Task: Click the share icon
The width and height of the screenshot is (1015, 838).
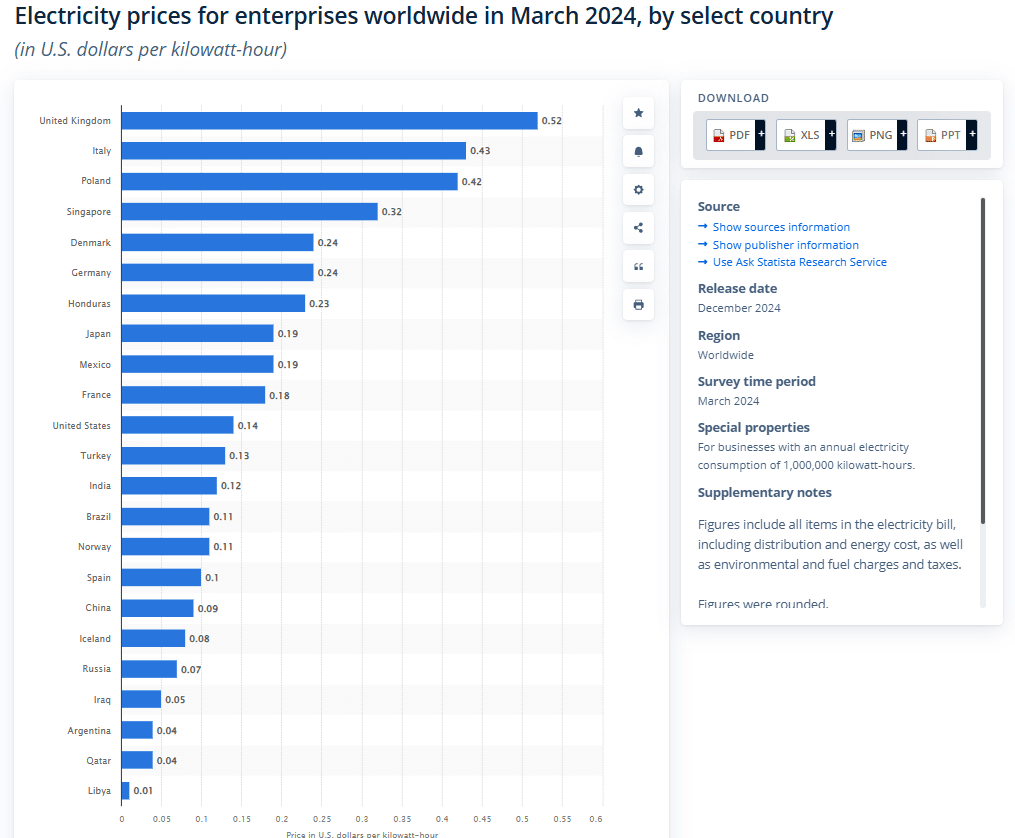Action: point(638,228)
